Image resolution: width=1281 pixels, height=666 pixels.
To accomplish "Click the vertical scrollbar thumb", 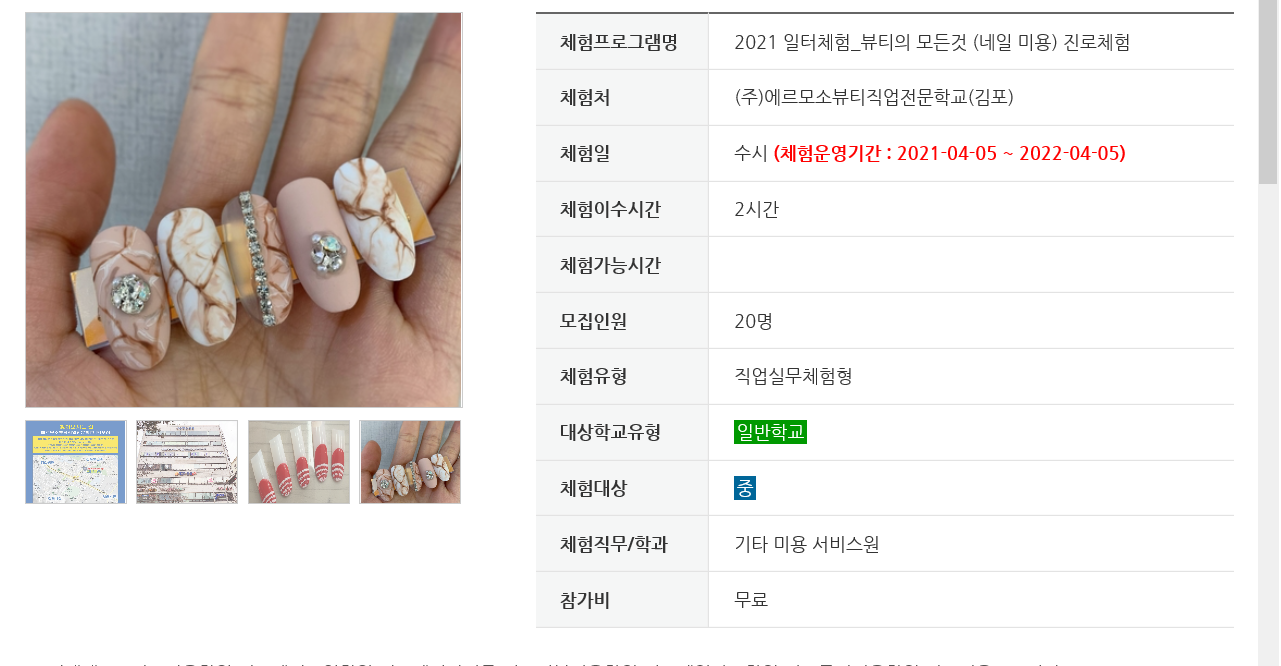I will [1268, 92].
